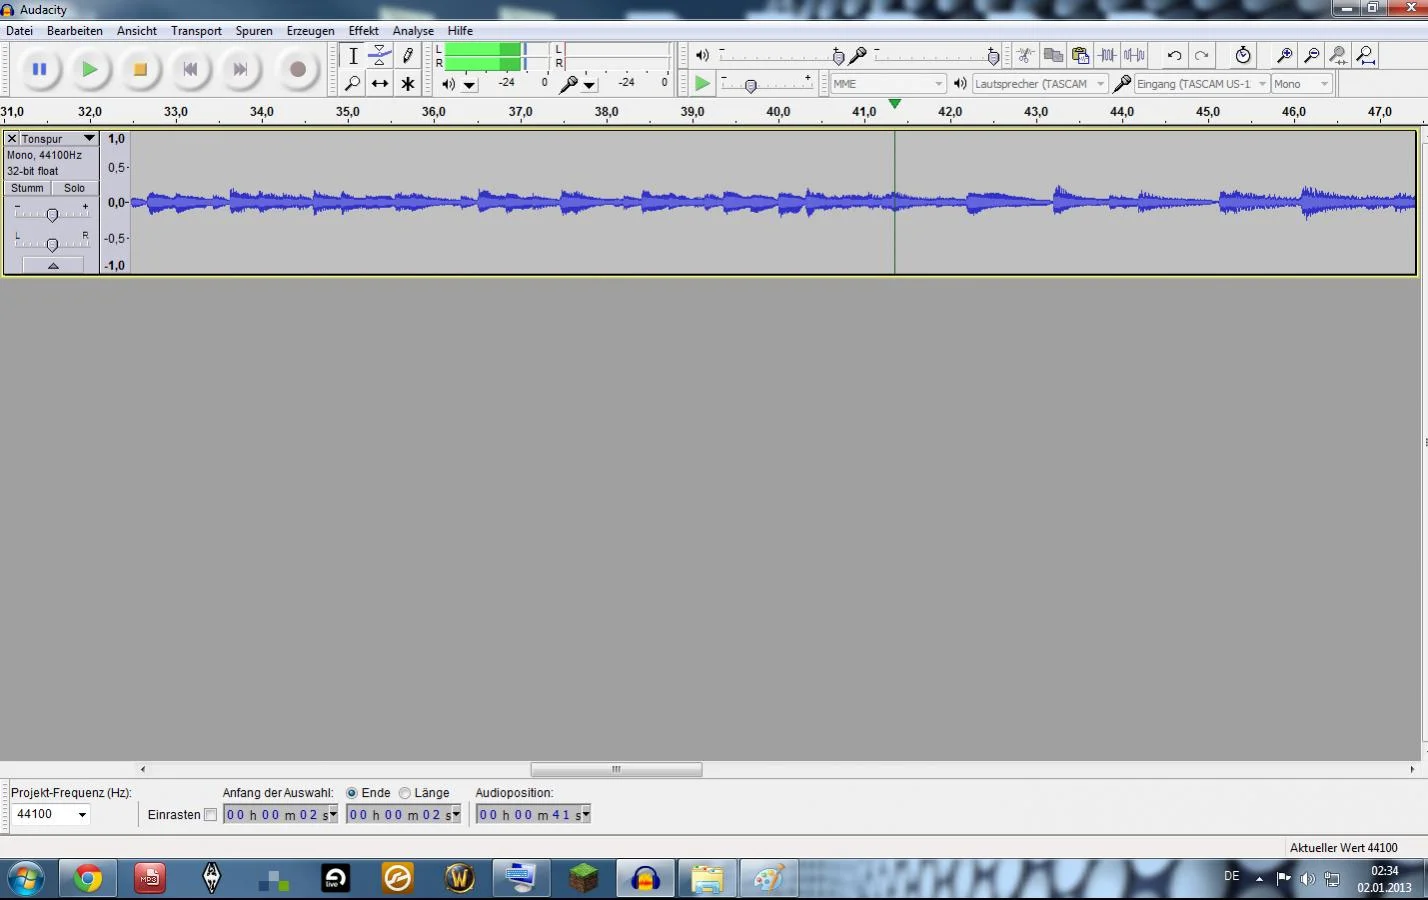Select the Länge radio button
The height and width of the screenshot is (900, 1428).
pyautogui.click(x=405, y=793)
